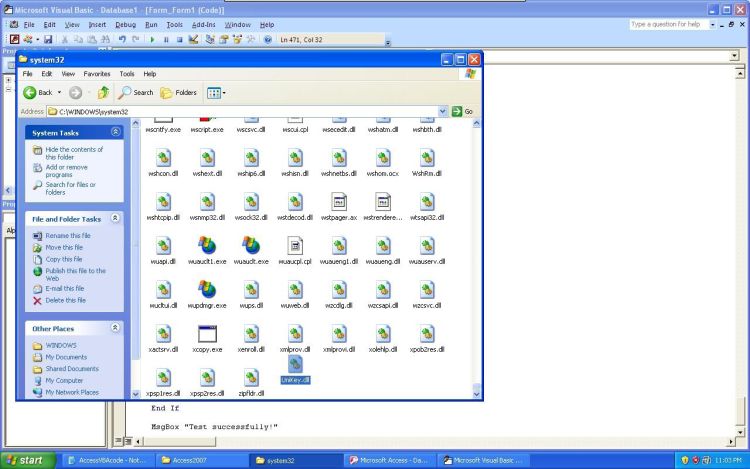The height and width of the screenshot is (469, 750).
Task: Click the Type a question for help box
Action: pyautogui.click(x=668, y=24)
